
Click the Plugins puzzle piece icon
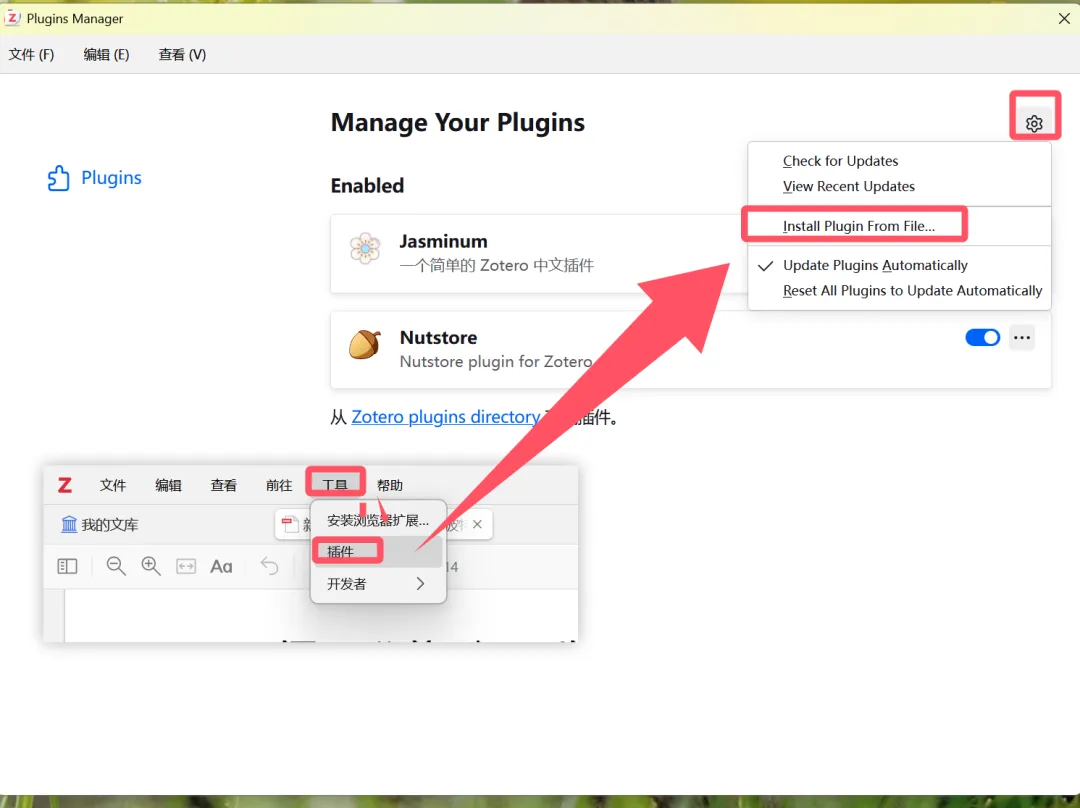point(59,178)
